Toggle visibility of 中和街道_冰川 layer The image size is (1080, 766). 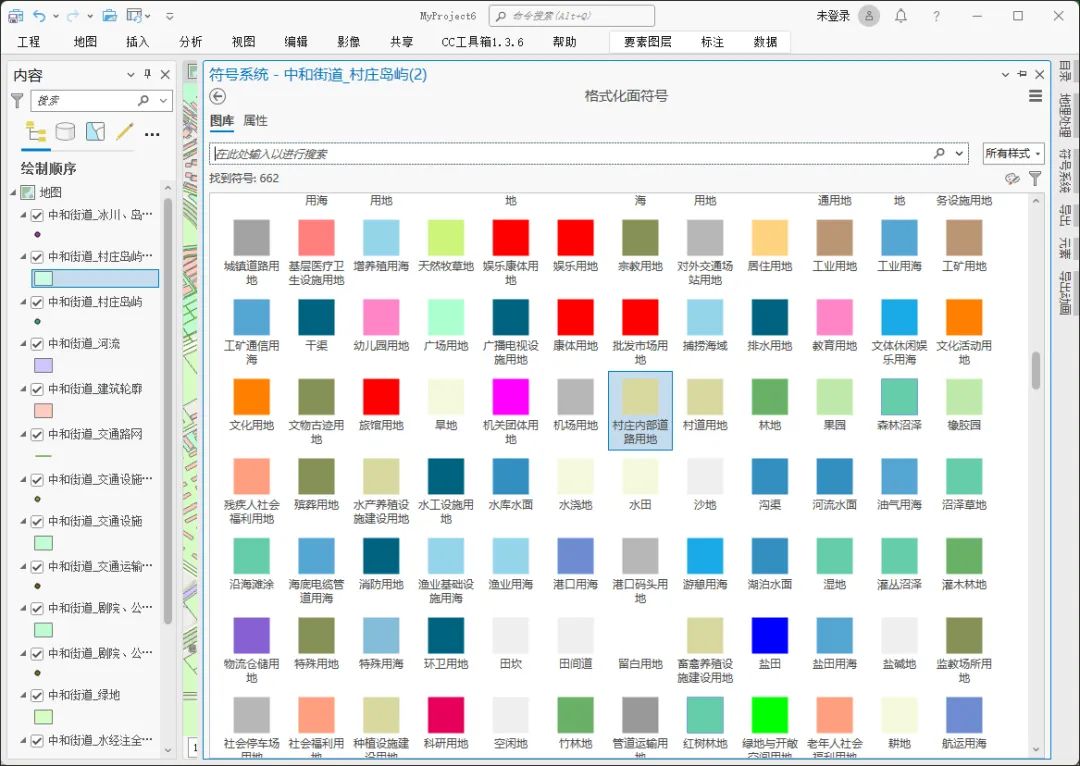(x=37, y=215)
